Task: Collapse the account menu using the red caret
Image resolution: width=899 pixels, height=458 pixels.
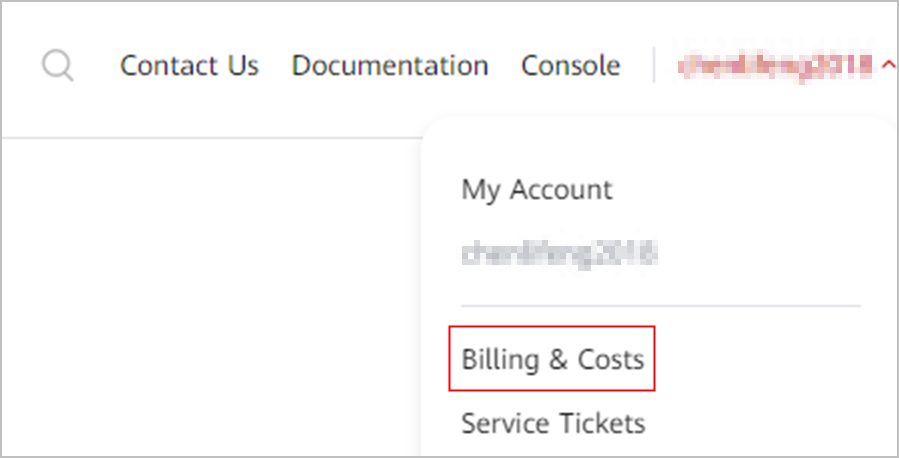Action: (889, 66)
